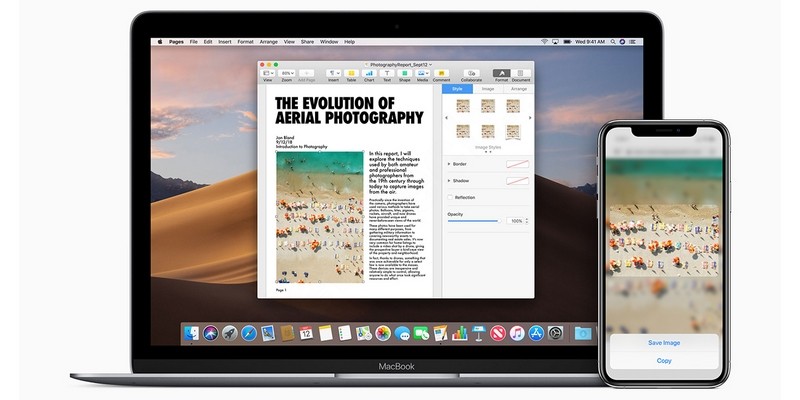Open the Insert toolbar dropdown

[x=334, y=73]
